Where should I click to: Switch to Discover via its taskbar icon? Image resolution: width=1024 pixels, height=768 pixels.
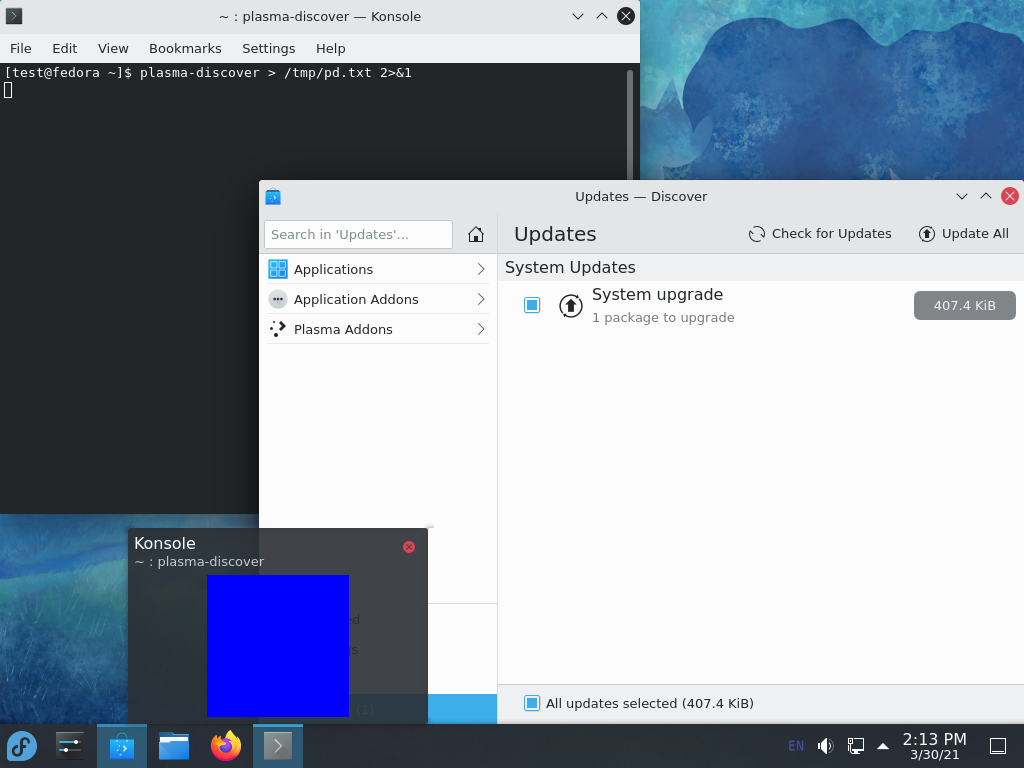tap(121, 746)
